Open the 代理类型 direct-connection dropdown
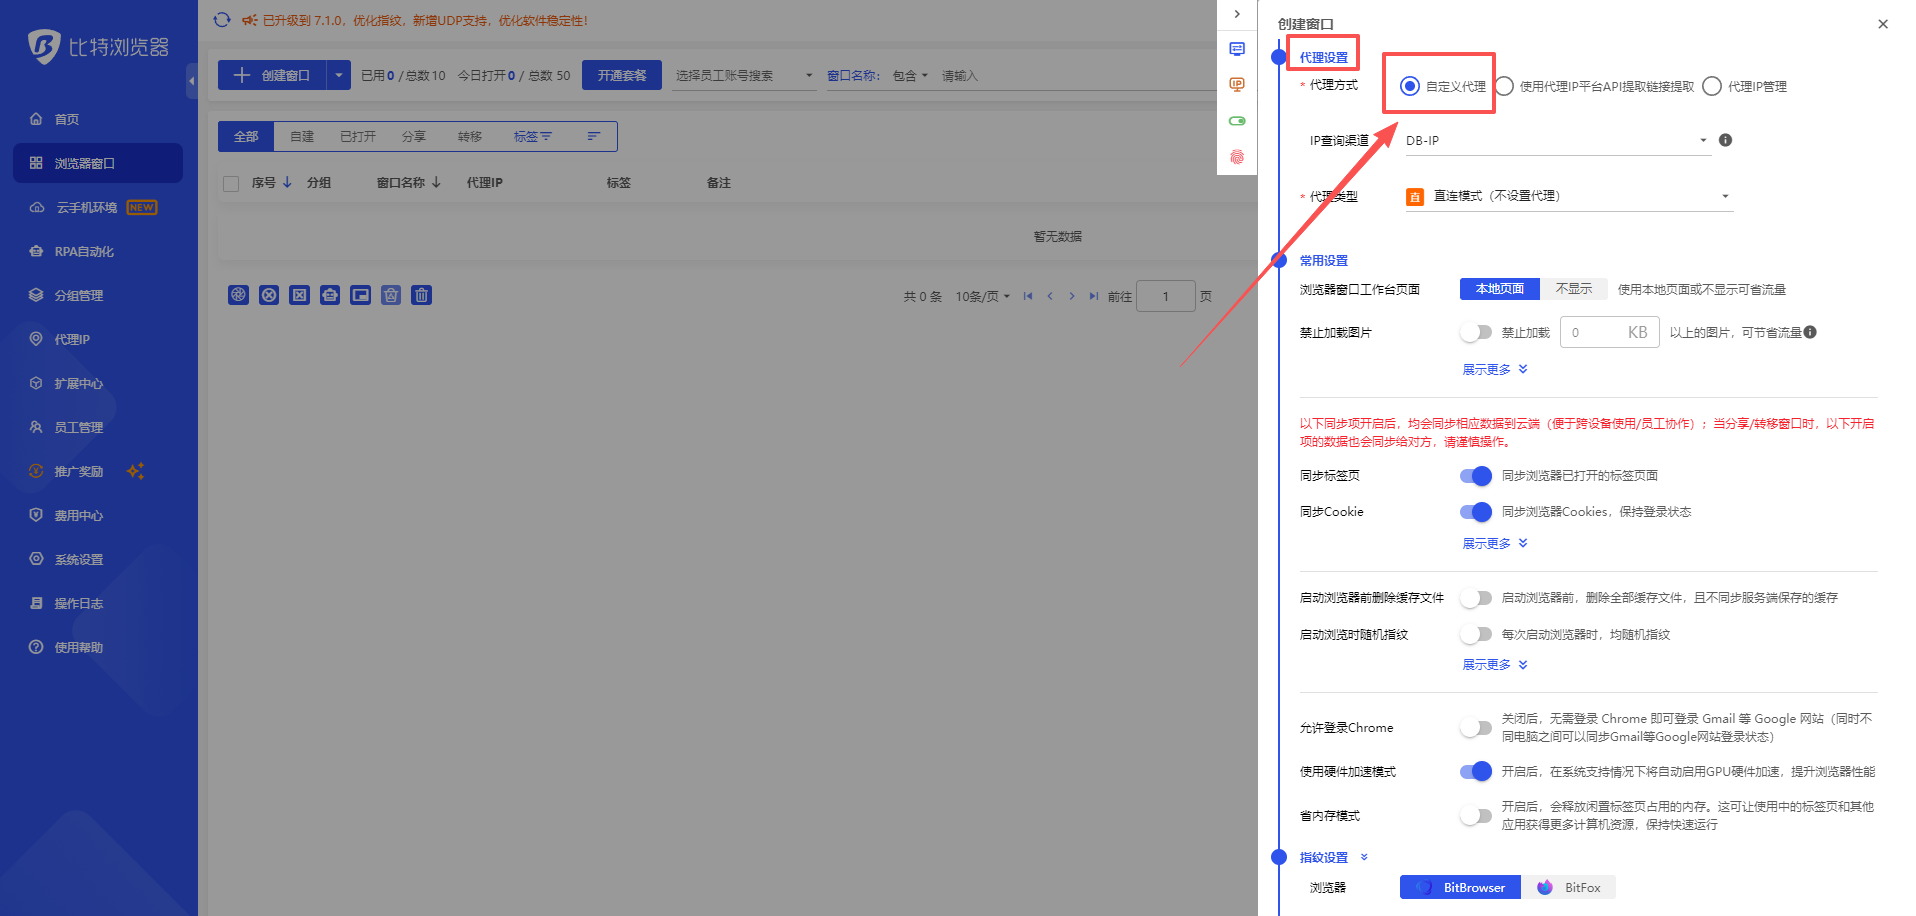The image size is (1916, 916). pos(1567,196)
